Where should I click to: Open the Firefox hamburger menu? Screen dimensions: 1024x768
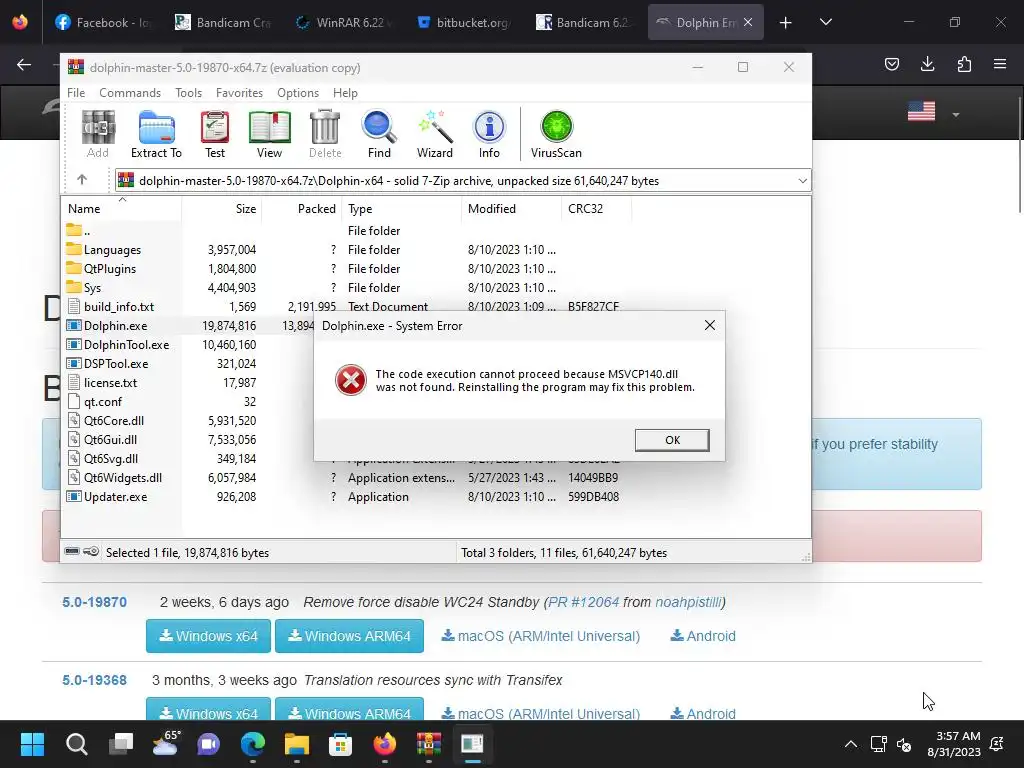click(1000, 64)
